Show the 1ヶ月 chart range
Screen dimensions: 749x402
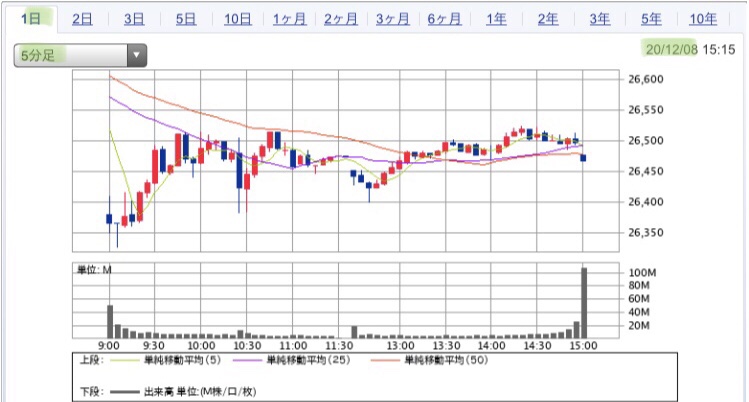[x=289, y=19]
